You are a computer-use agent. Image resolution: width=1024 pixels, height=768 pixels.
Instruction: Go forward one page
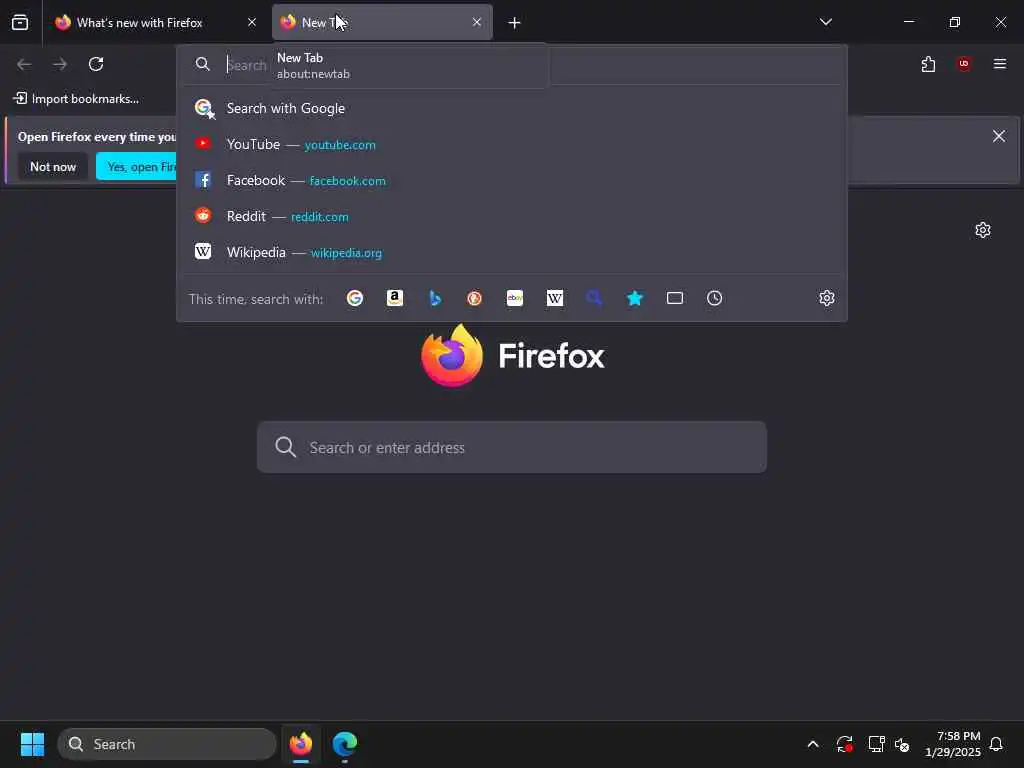[x=60, y=64]
